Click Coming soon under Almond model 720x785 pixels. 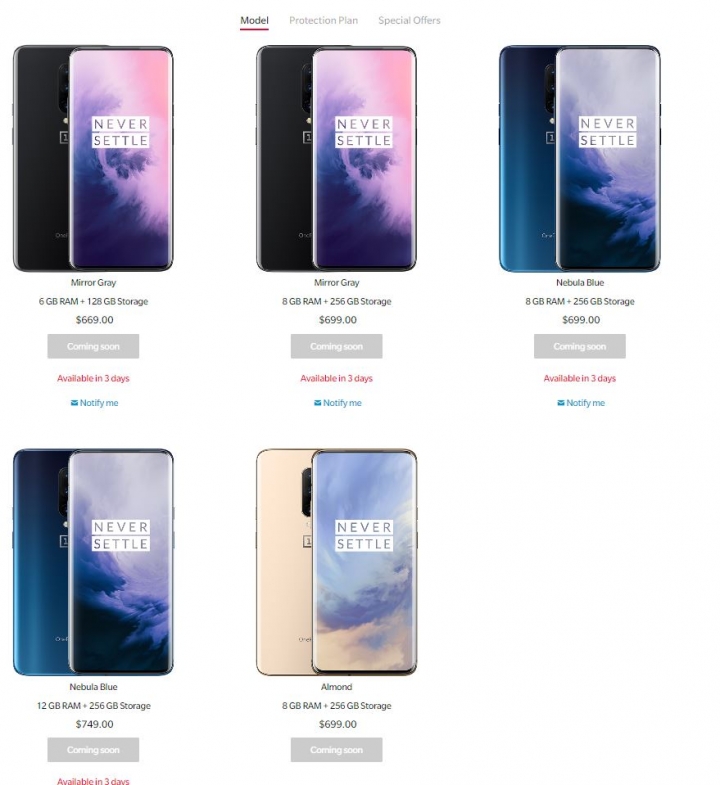[x=336, y=750]
